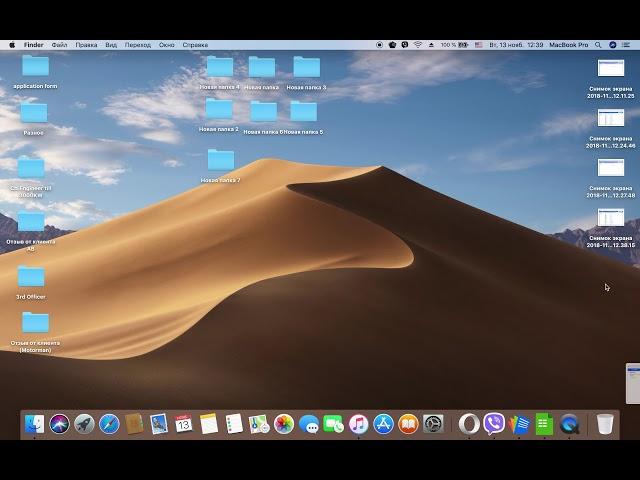
Task: Open the US flag input source menu
Action: pyautogui.click(x=479, y=45)
